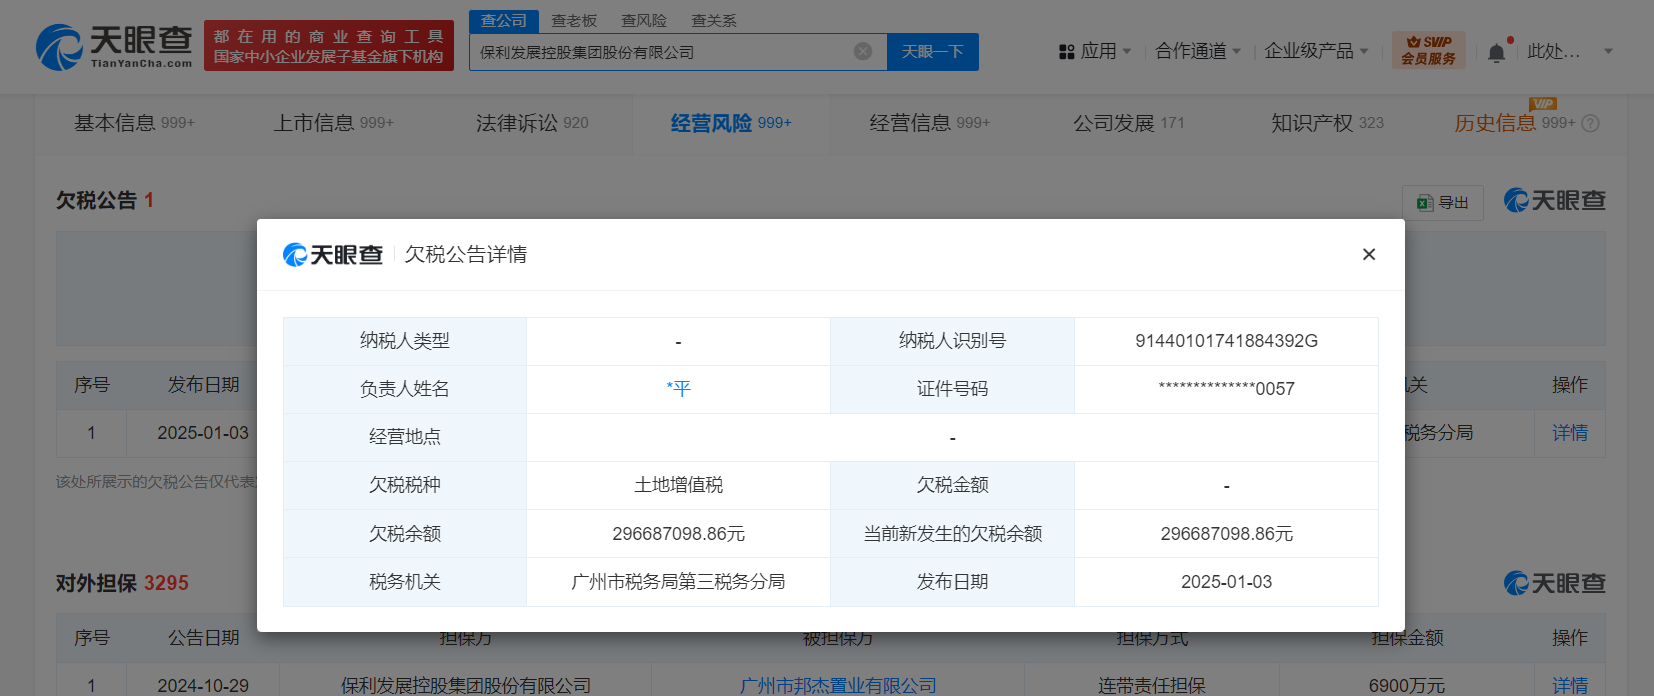This screenshot has height=696, width=1654.
Task: Click the red promotional banner in header
Action: 329,46
